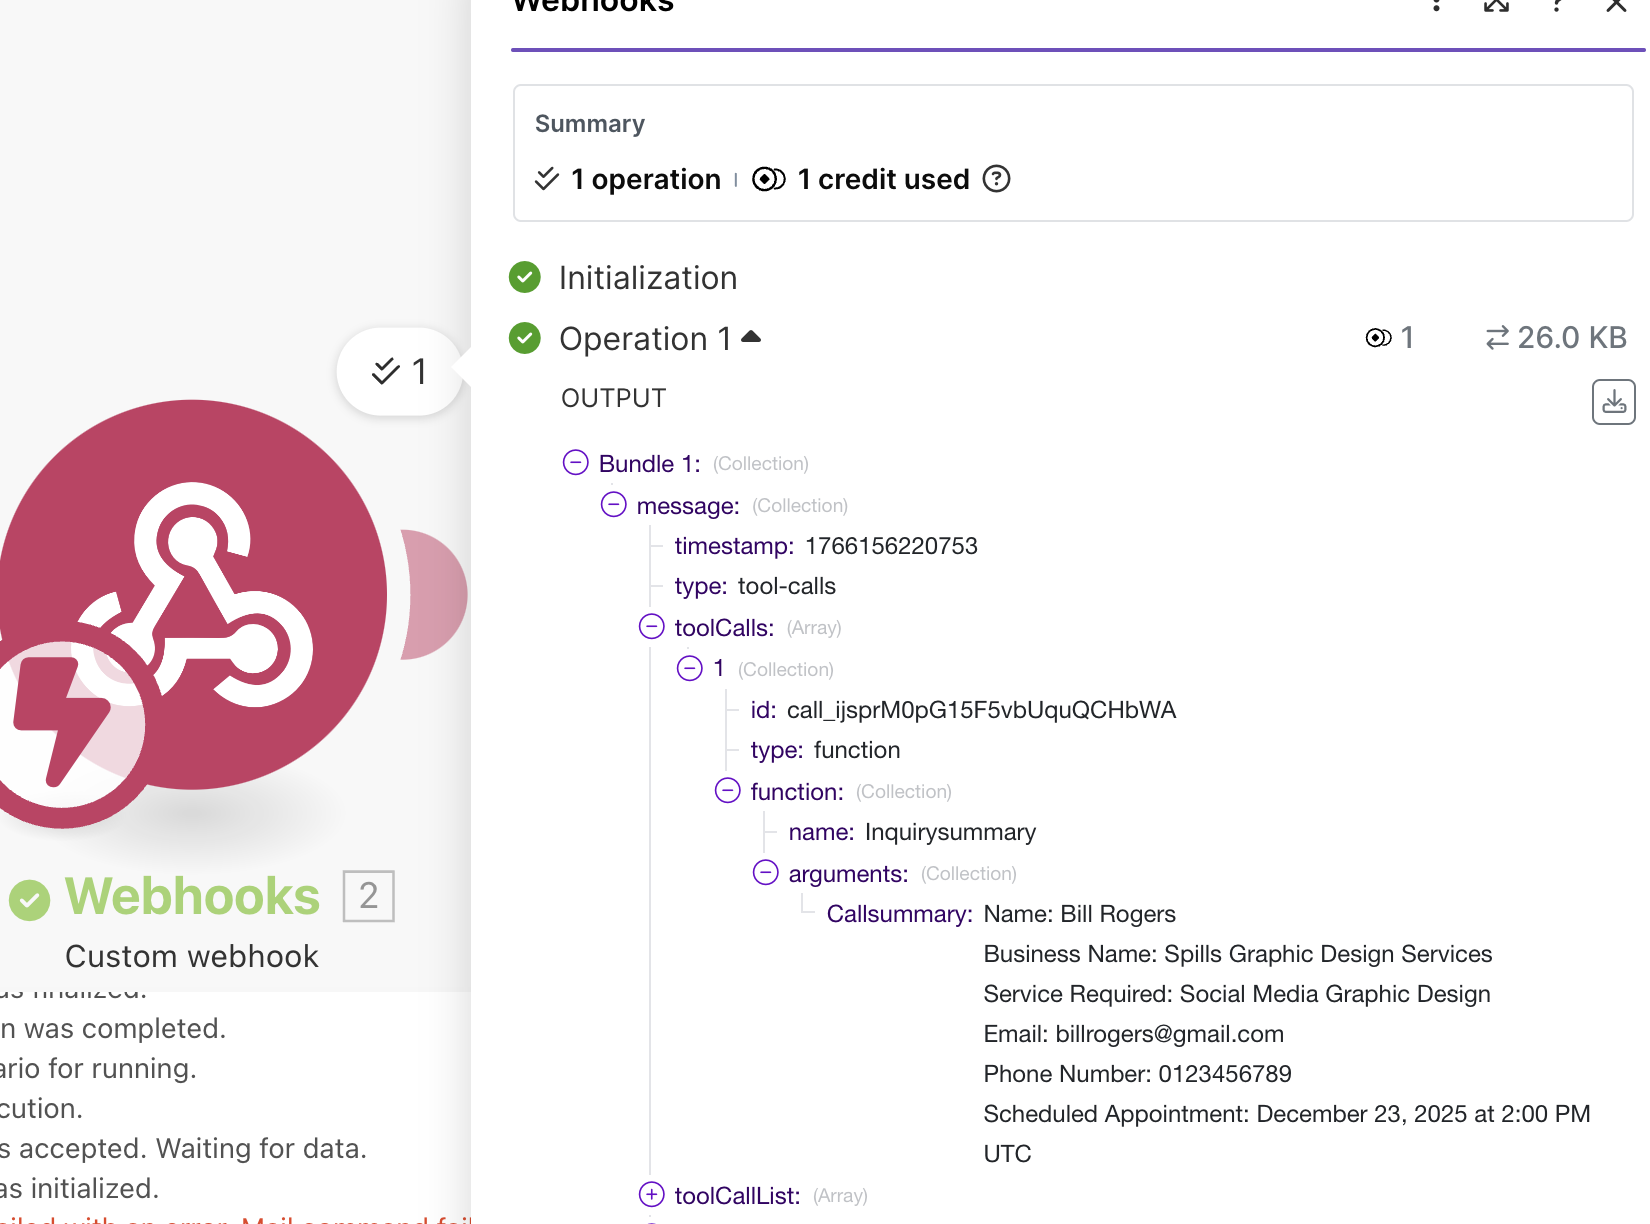
Task: Collapse the message collection node
Action: [x=614, y=504]
